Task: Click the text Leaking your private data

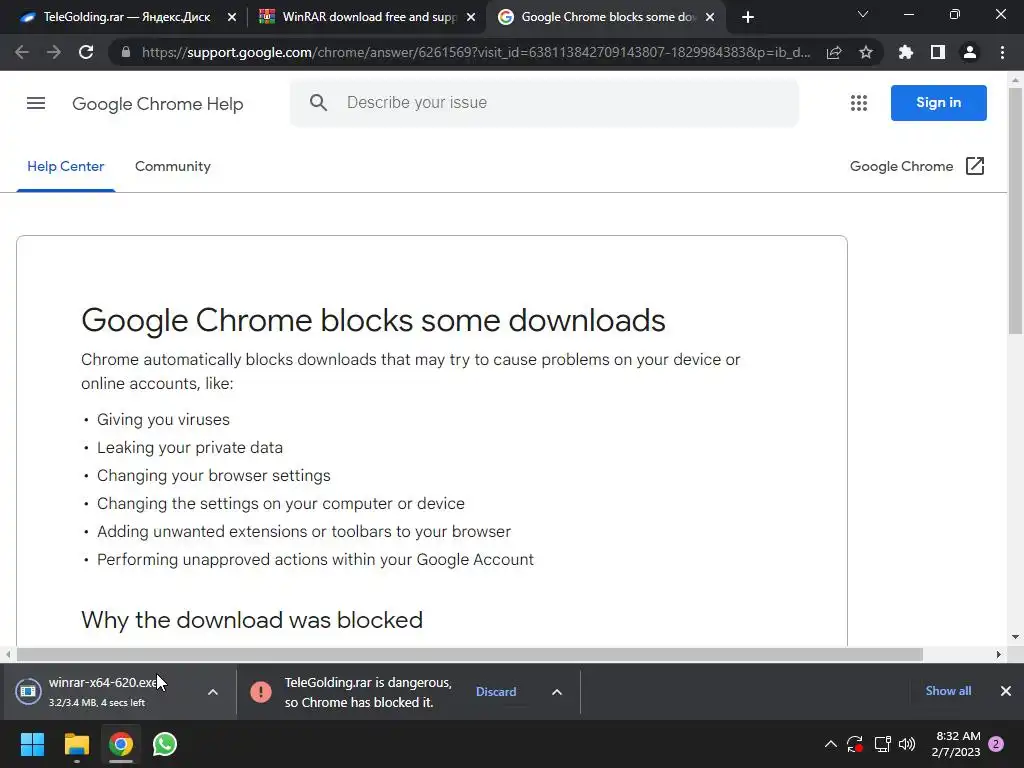Action: coord(189,447)
